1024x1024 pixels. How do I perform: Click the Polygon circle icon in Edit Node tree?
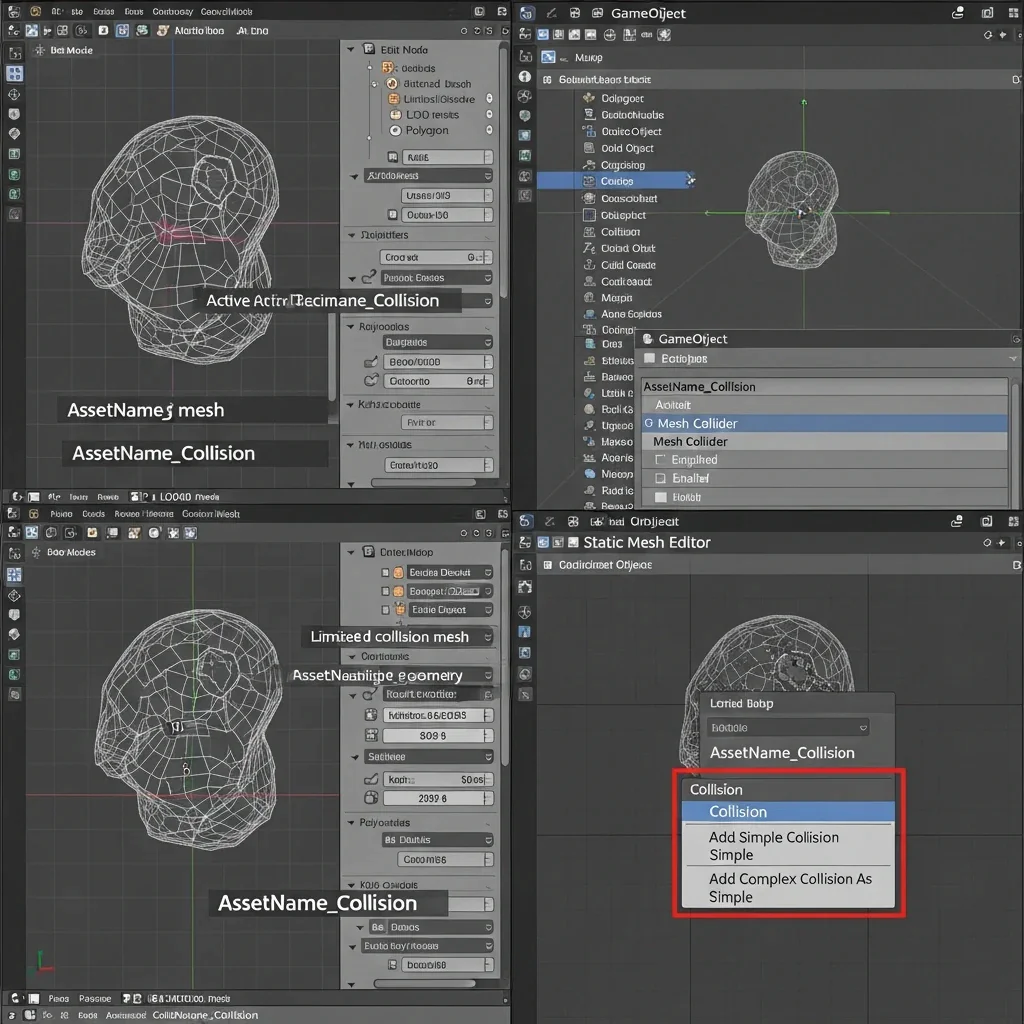395,131
